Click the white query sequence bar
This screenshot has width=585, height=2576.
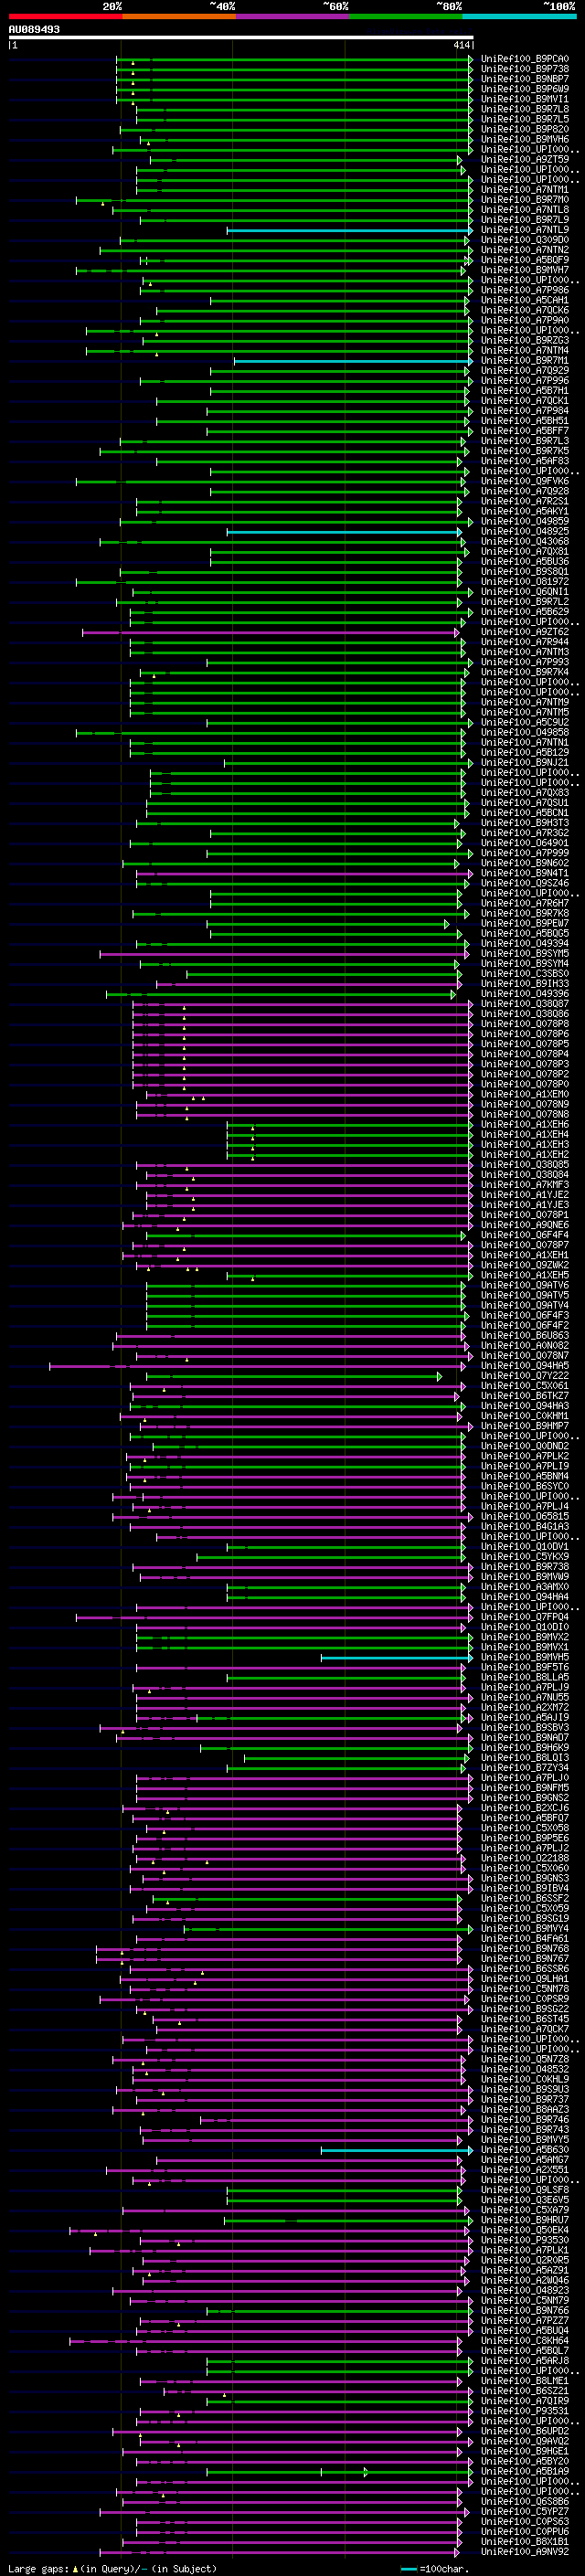pos(241,38)
